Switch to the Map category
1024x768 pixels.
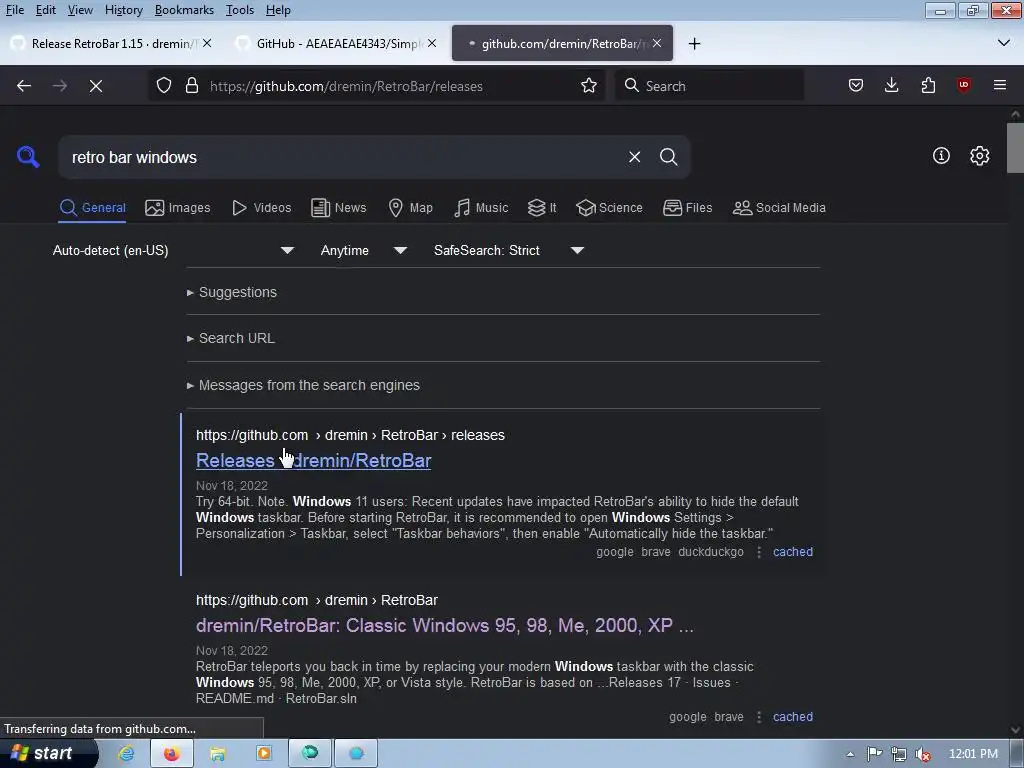(410, 208)
